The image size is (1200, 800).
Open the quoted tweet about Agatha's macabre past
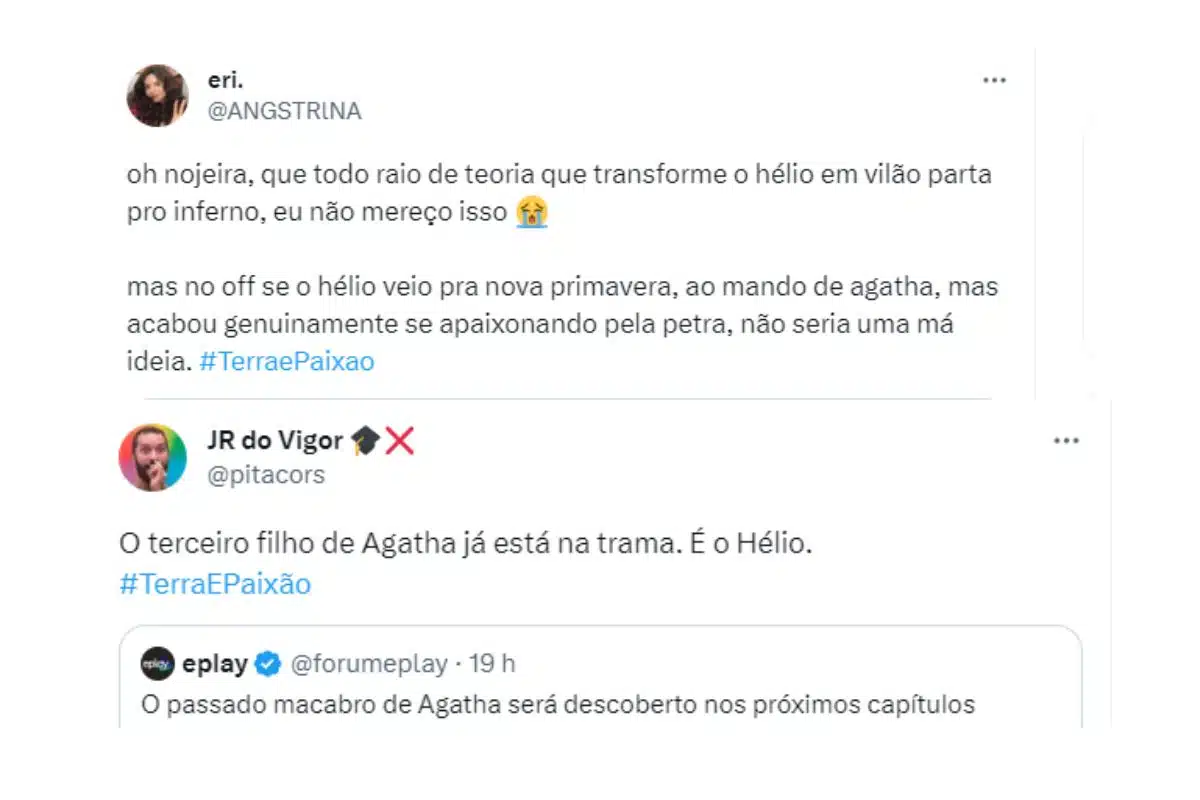(x=558, y=704)
